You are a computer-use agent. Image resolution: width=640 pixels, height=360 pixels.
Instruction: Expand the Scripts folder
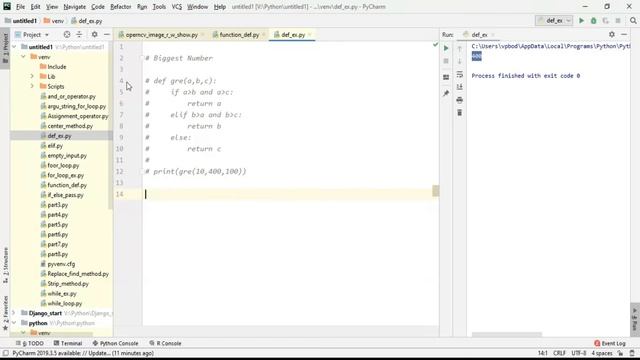(x=32, y=86)
